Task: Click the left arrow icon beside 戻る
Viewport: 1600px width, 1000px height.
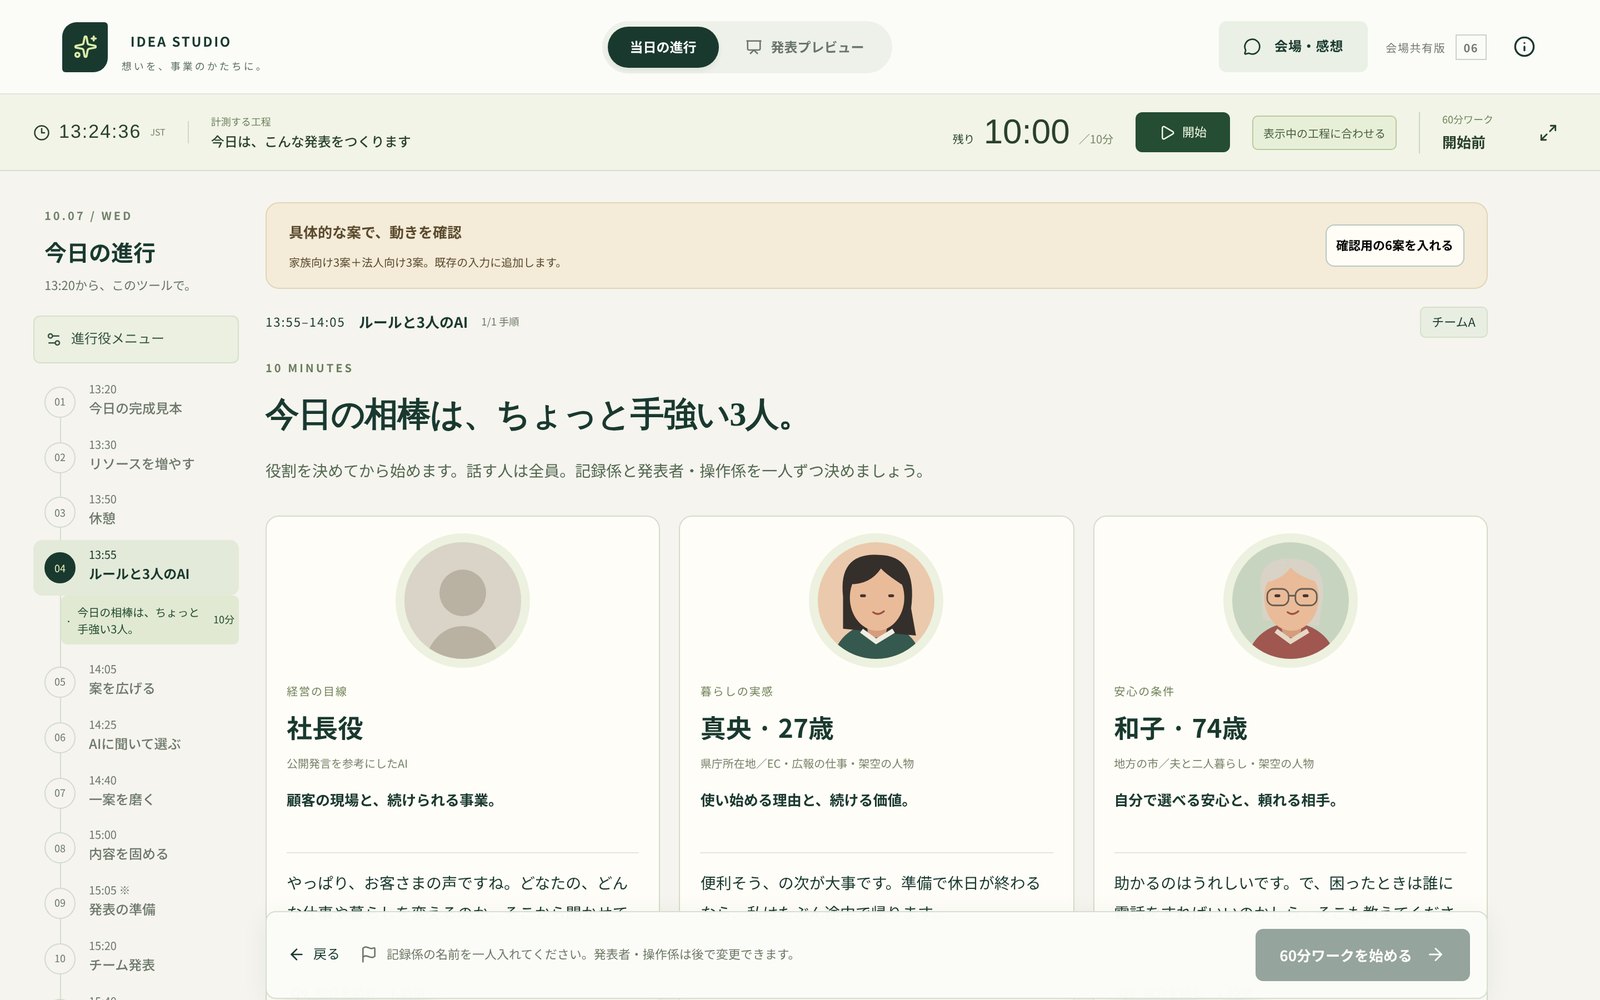Action: (296, 954)
